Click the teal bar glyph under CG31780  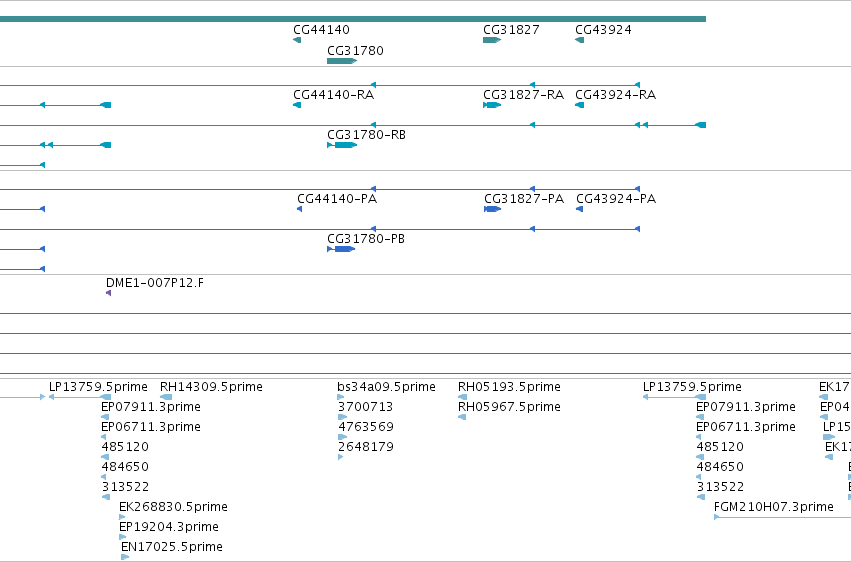tap(342, 61)
